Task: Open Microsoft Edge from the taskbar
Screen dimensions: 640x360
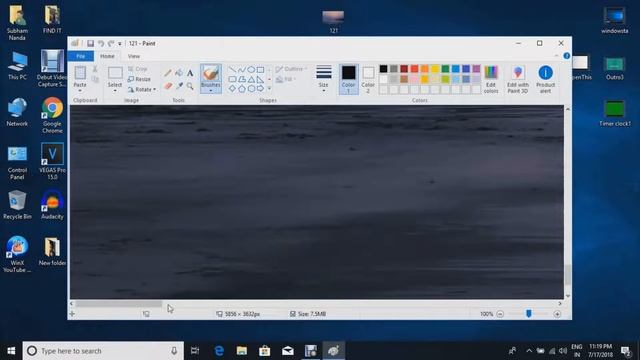Action: (x=219, y=351)
